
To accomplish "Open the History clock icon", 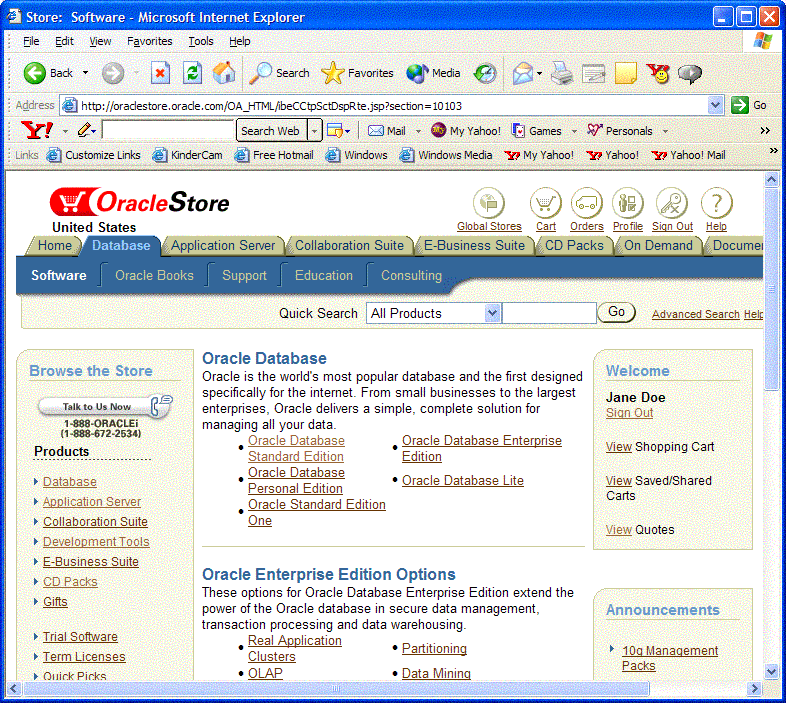I will 485,73.
